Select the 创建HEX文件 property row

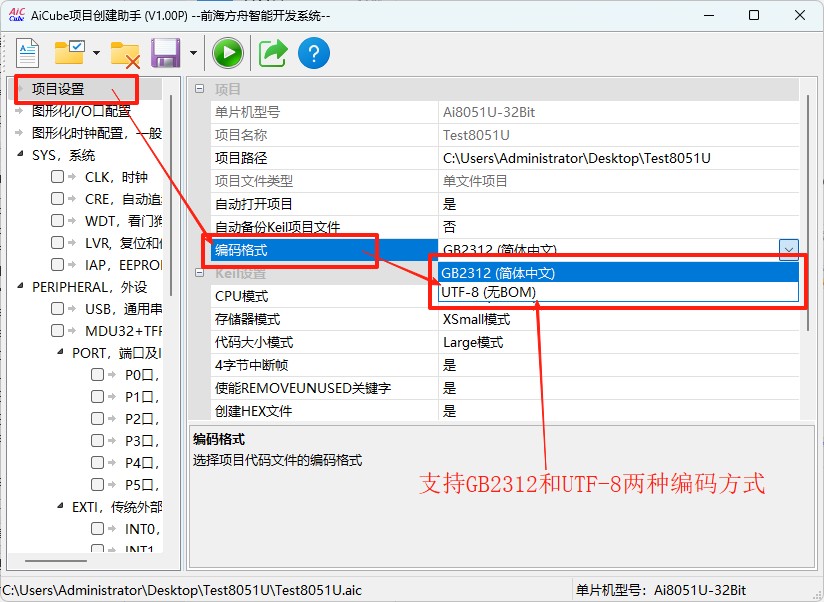point(504,411)
